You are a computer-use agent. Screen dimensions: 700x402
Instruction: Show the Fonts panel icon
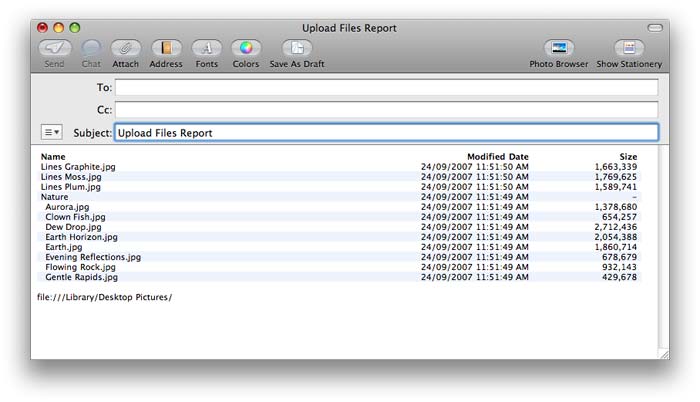pyautogui.click(x=207, y=48)
